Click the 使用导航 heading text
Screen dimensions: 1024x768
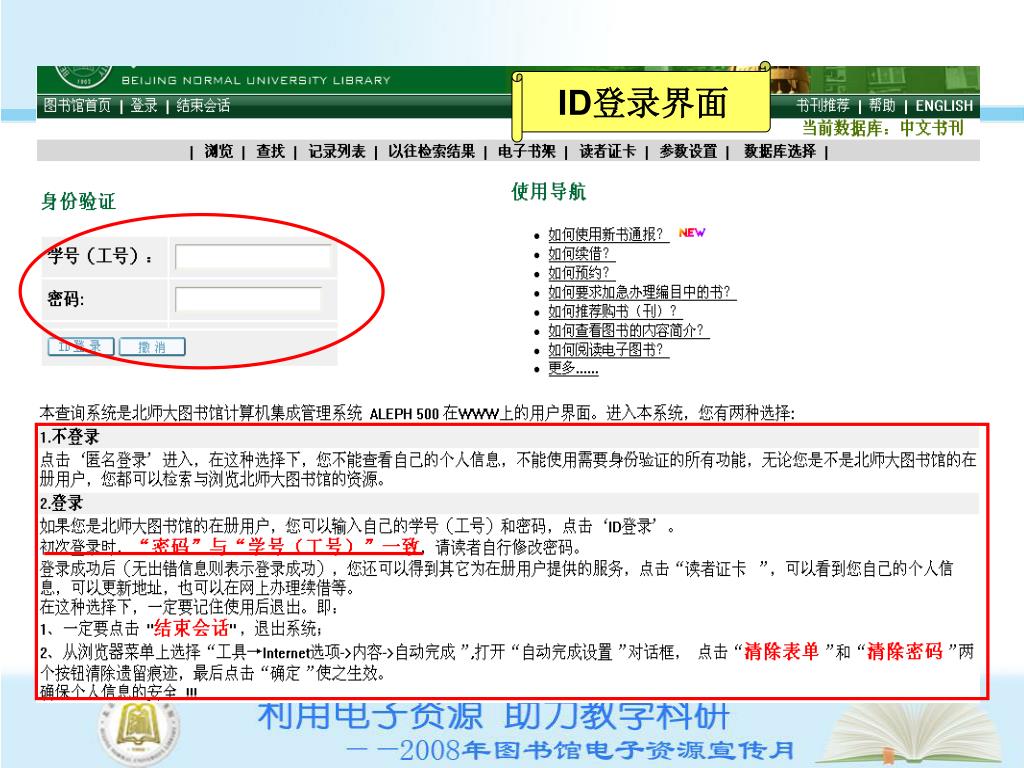[x=549, y=191]
